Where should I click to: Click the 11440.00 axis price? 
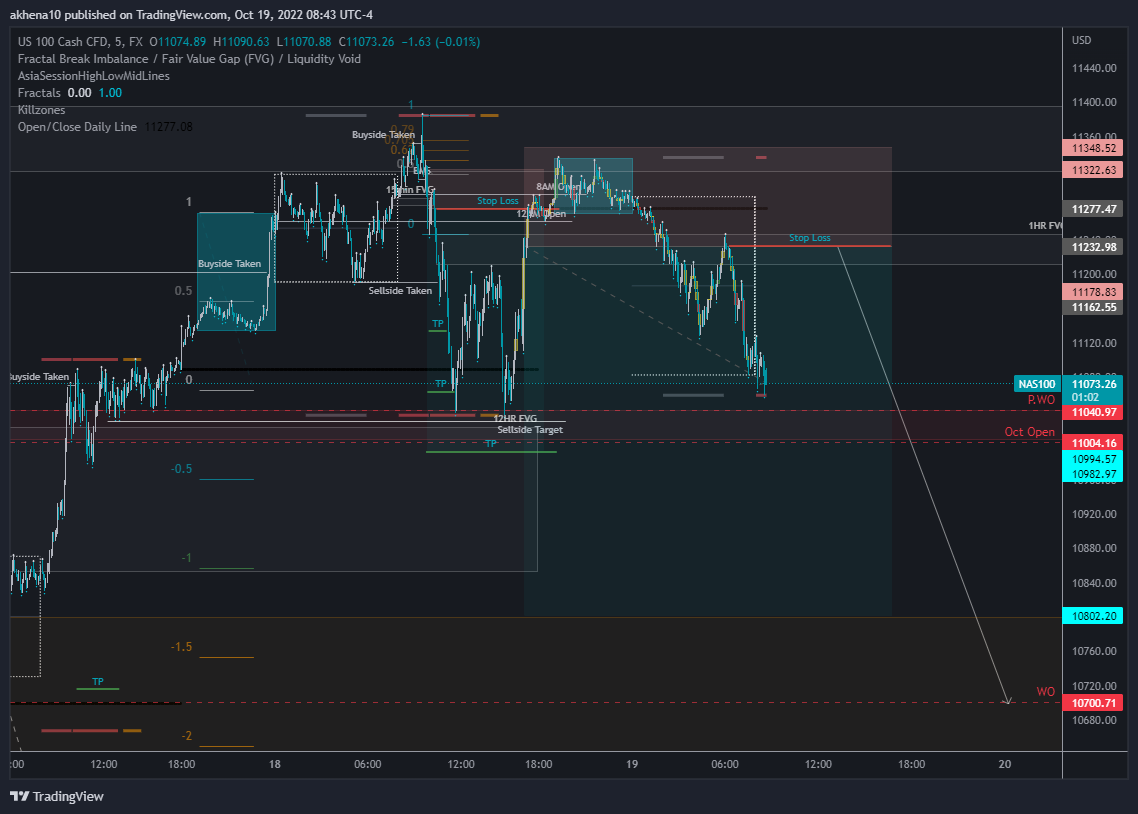tap(1094, 68)
